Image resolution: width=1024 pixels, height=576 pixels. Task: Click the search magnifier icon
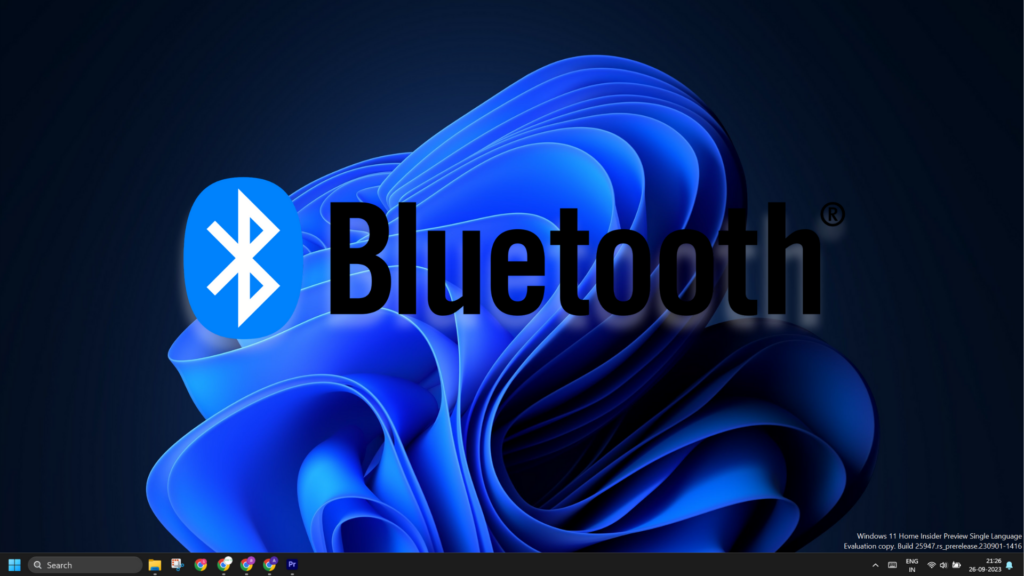pos(37,564)
